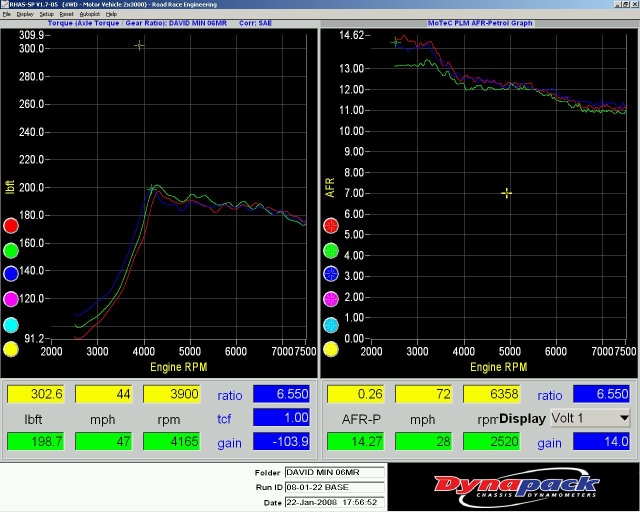Click the Dynapack chassis dynamometers logo
This screenshot has width=640, height=512.
512,486
